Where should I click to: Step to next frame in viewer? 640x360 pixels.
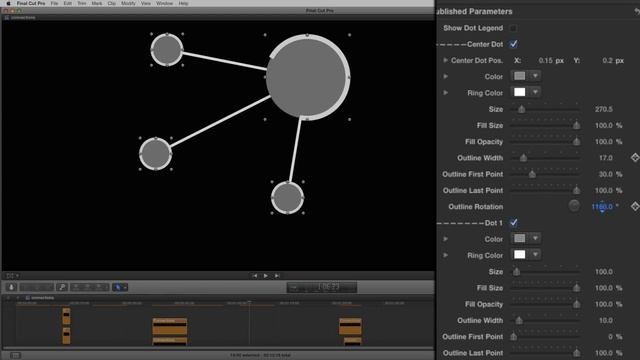[x=277, y=276]
